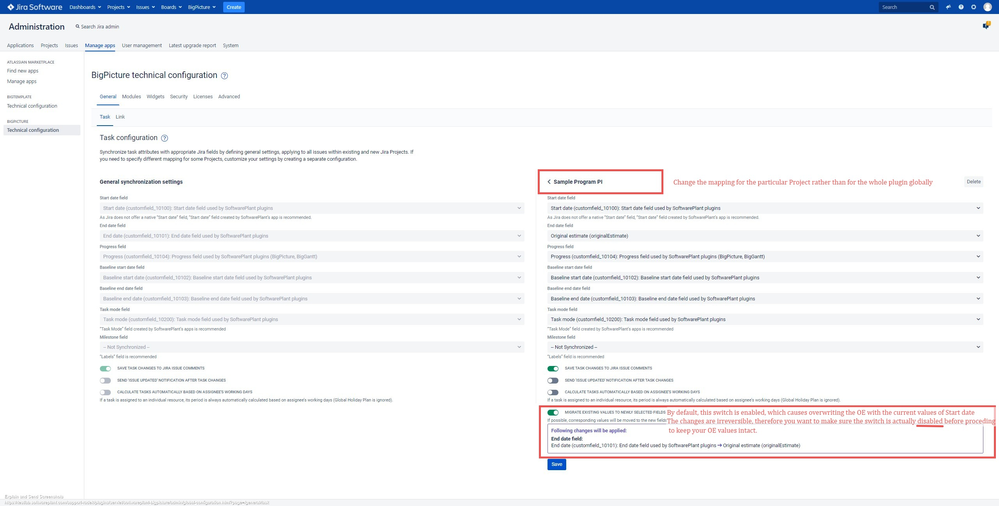Viewport: 999px width, 506px height.
Task: Open the user avatar profile menu
Action: (988, 7)
